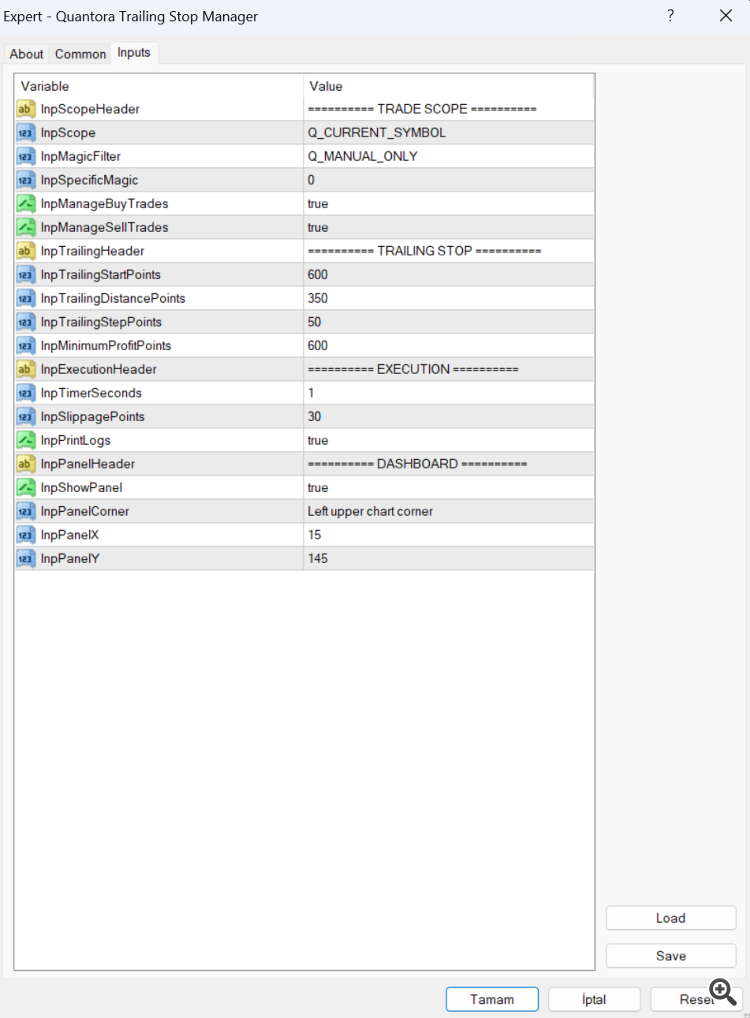Click the integer icon beside InpPanelY
This screenshot has height=1018, width=750.
25,559
